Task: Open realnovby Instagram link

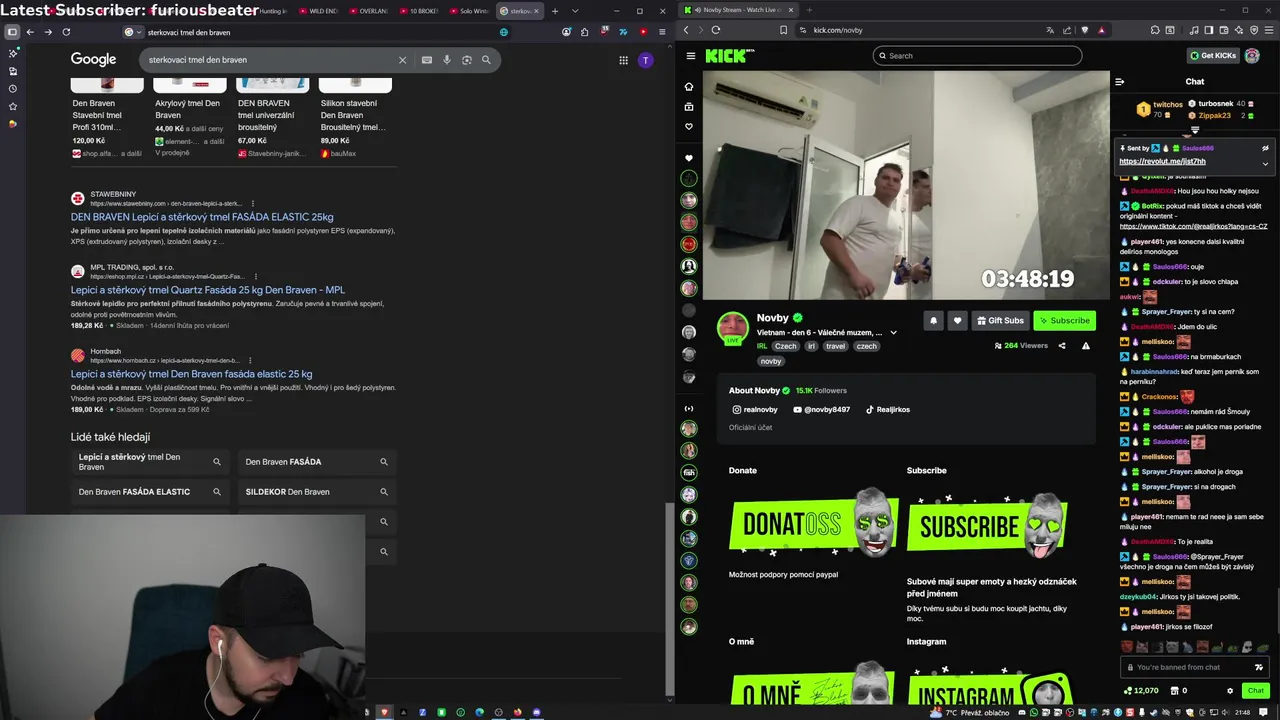Action: pyautogui.click(x=755, y=410)
